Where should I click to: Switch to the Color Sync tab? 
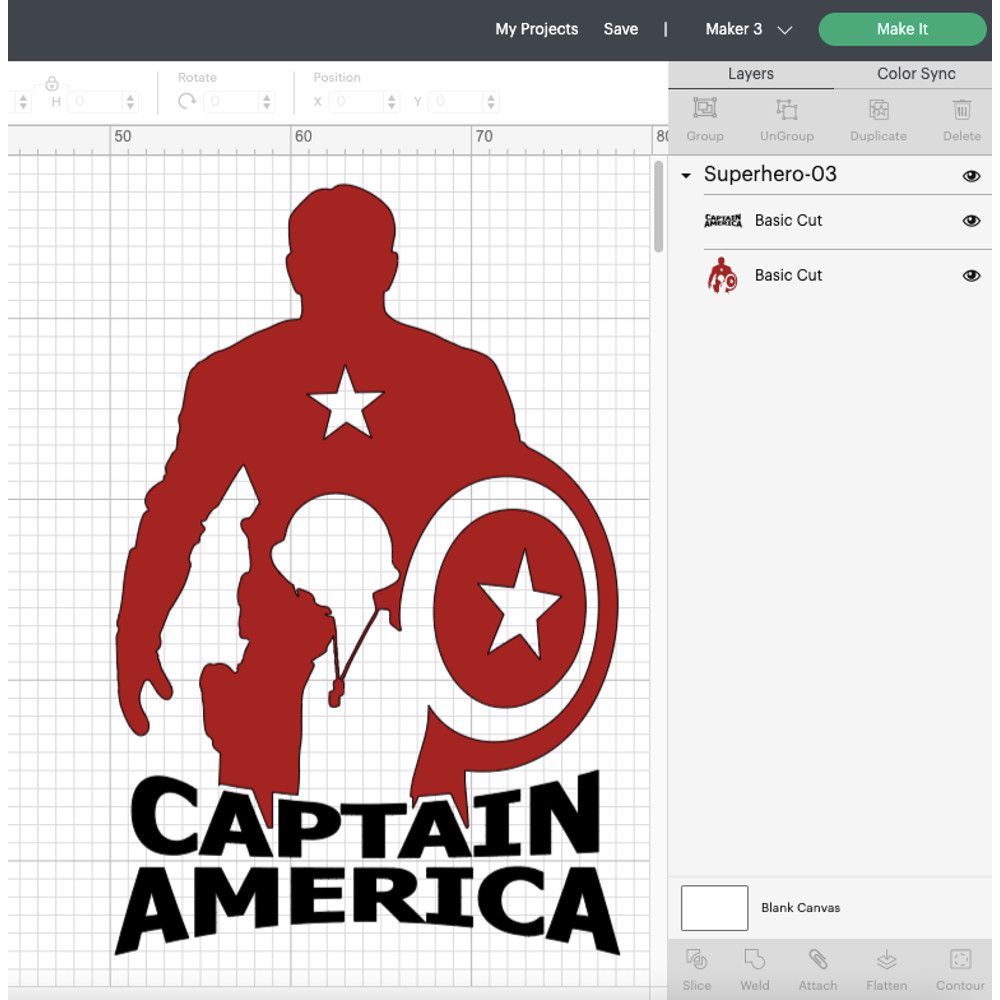pyautogui.click(x=915, y=73)
